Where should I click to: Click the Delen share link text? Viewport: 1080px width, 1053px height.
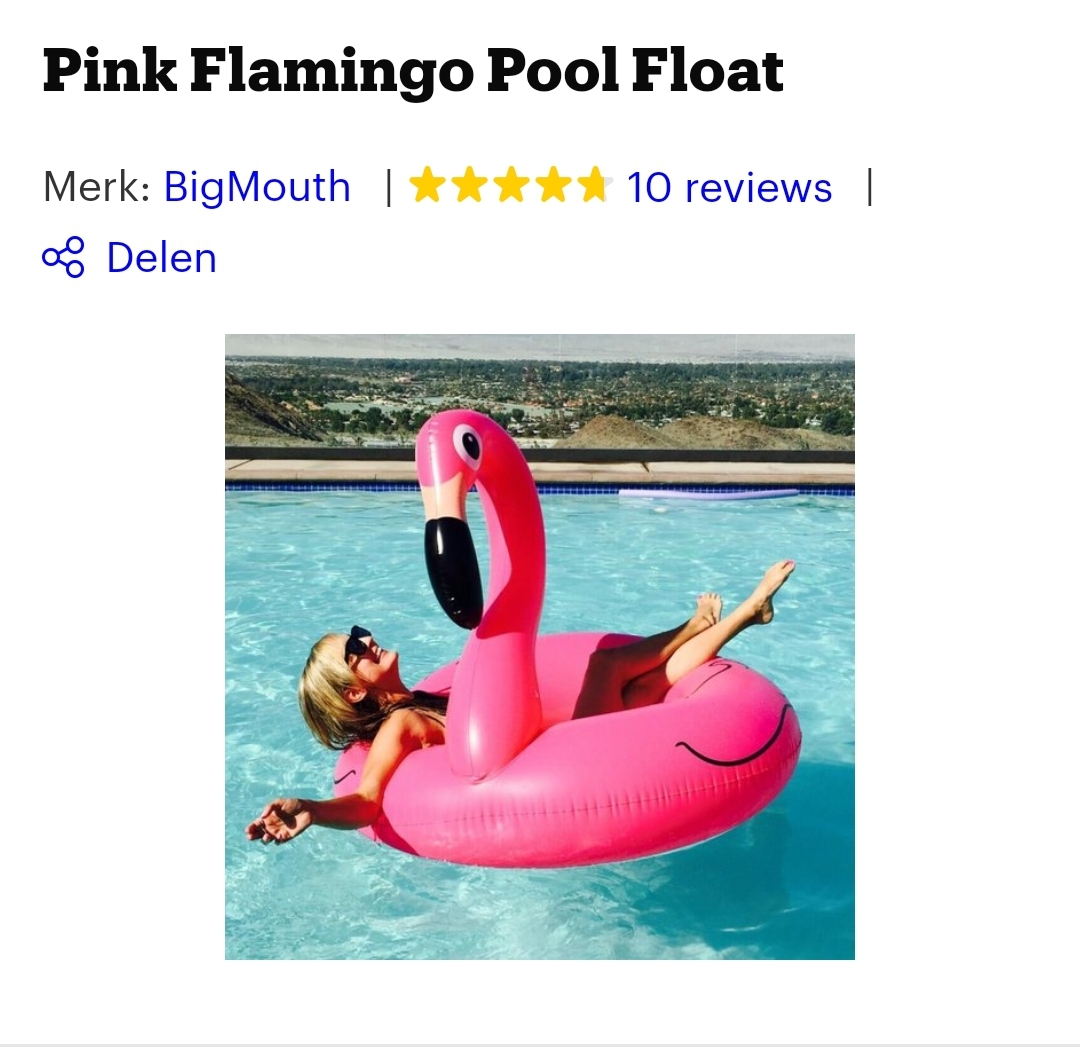point(161,258)
